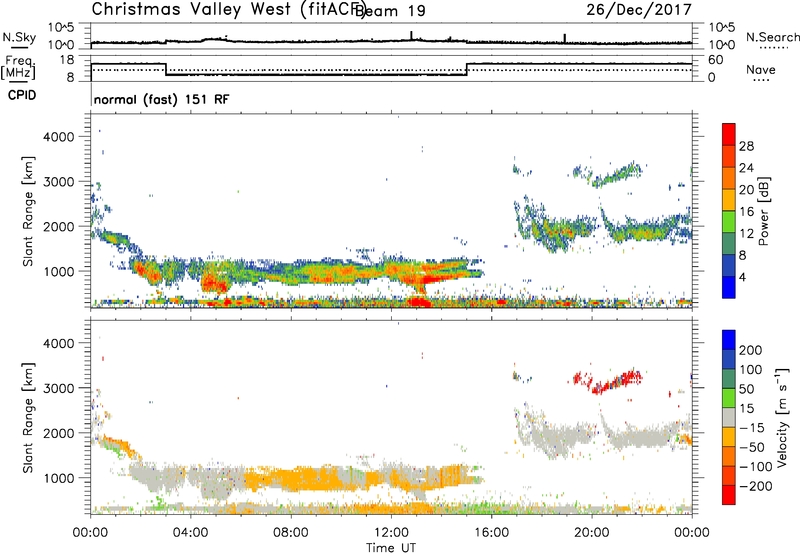This screenshot has width=800, height=554.
Task: Click the 'Christmas Valley West (fitACF)' title
Action: [228, 10]
